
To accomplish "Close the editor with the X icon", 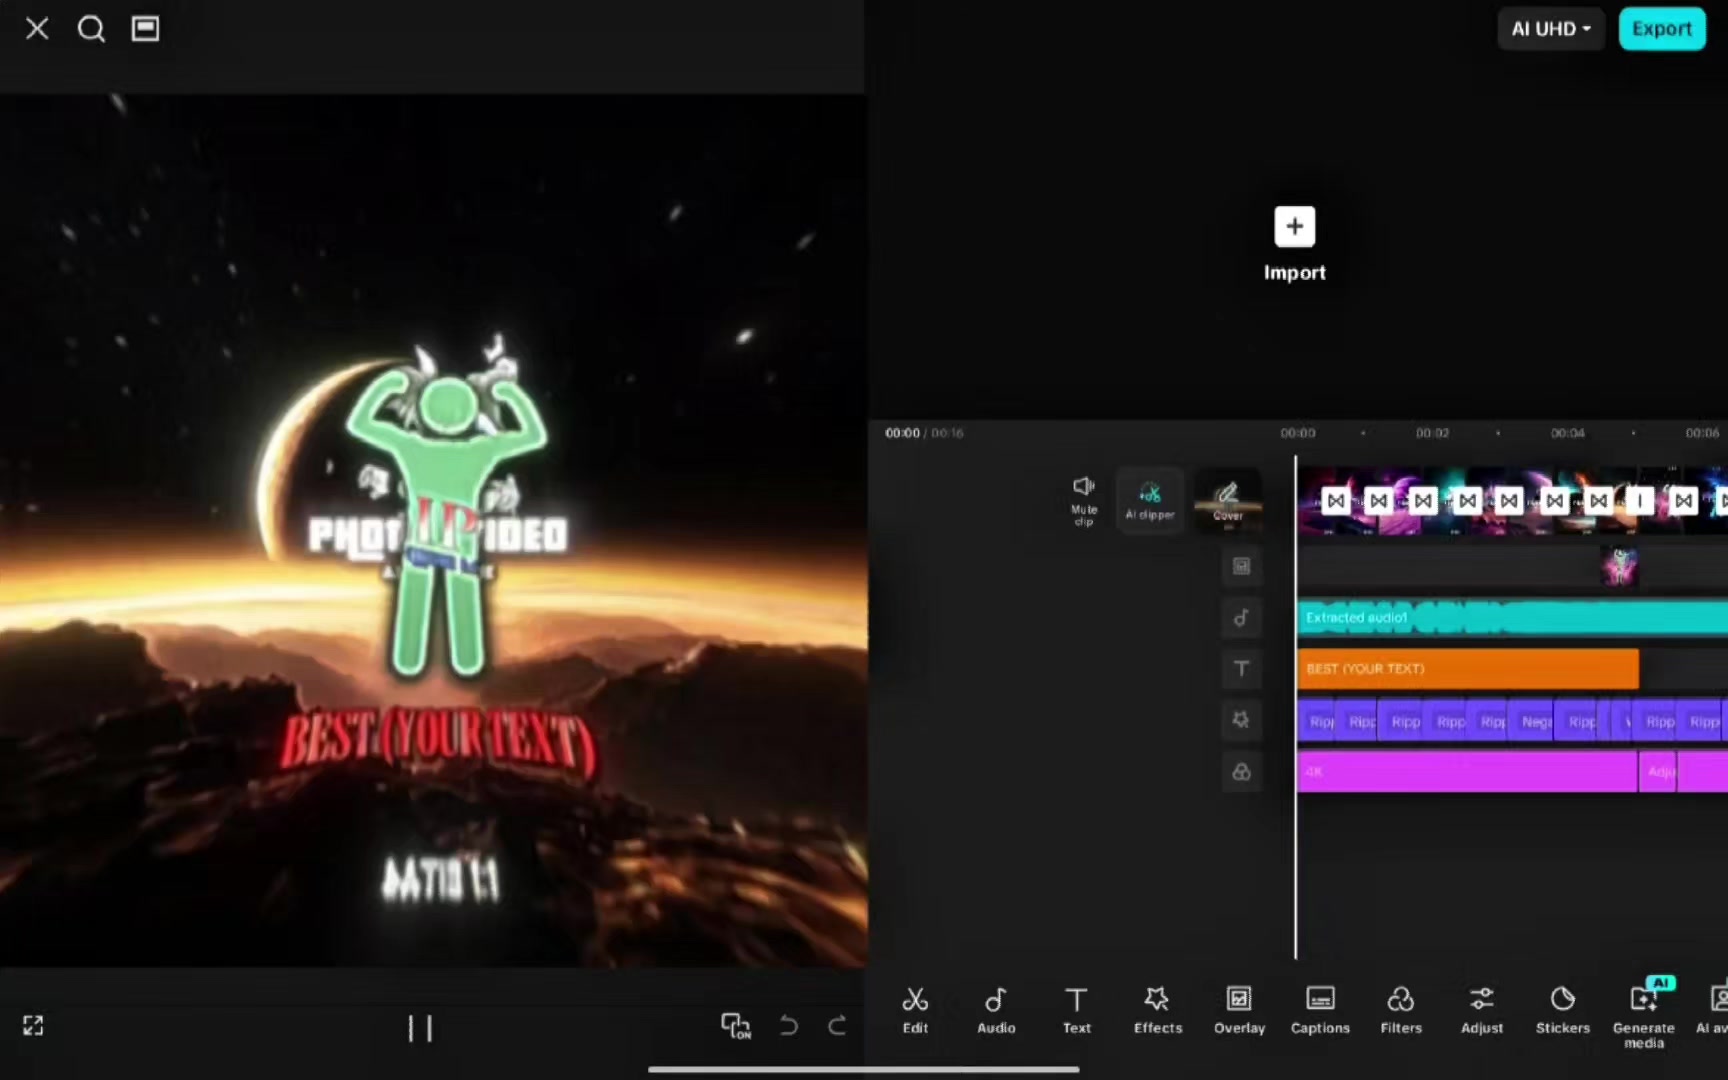I will point(37,29).
